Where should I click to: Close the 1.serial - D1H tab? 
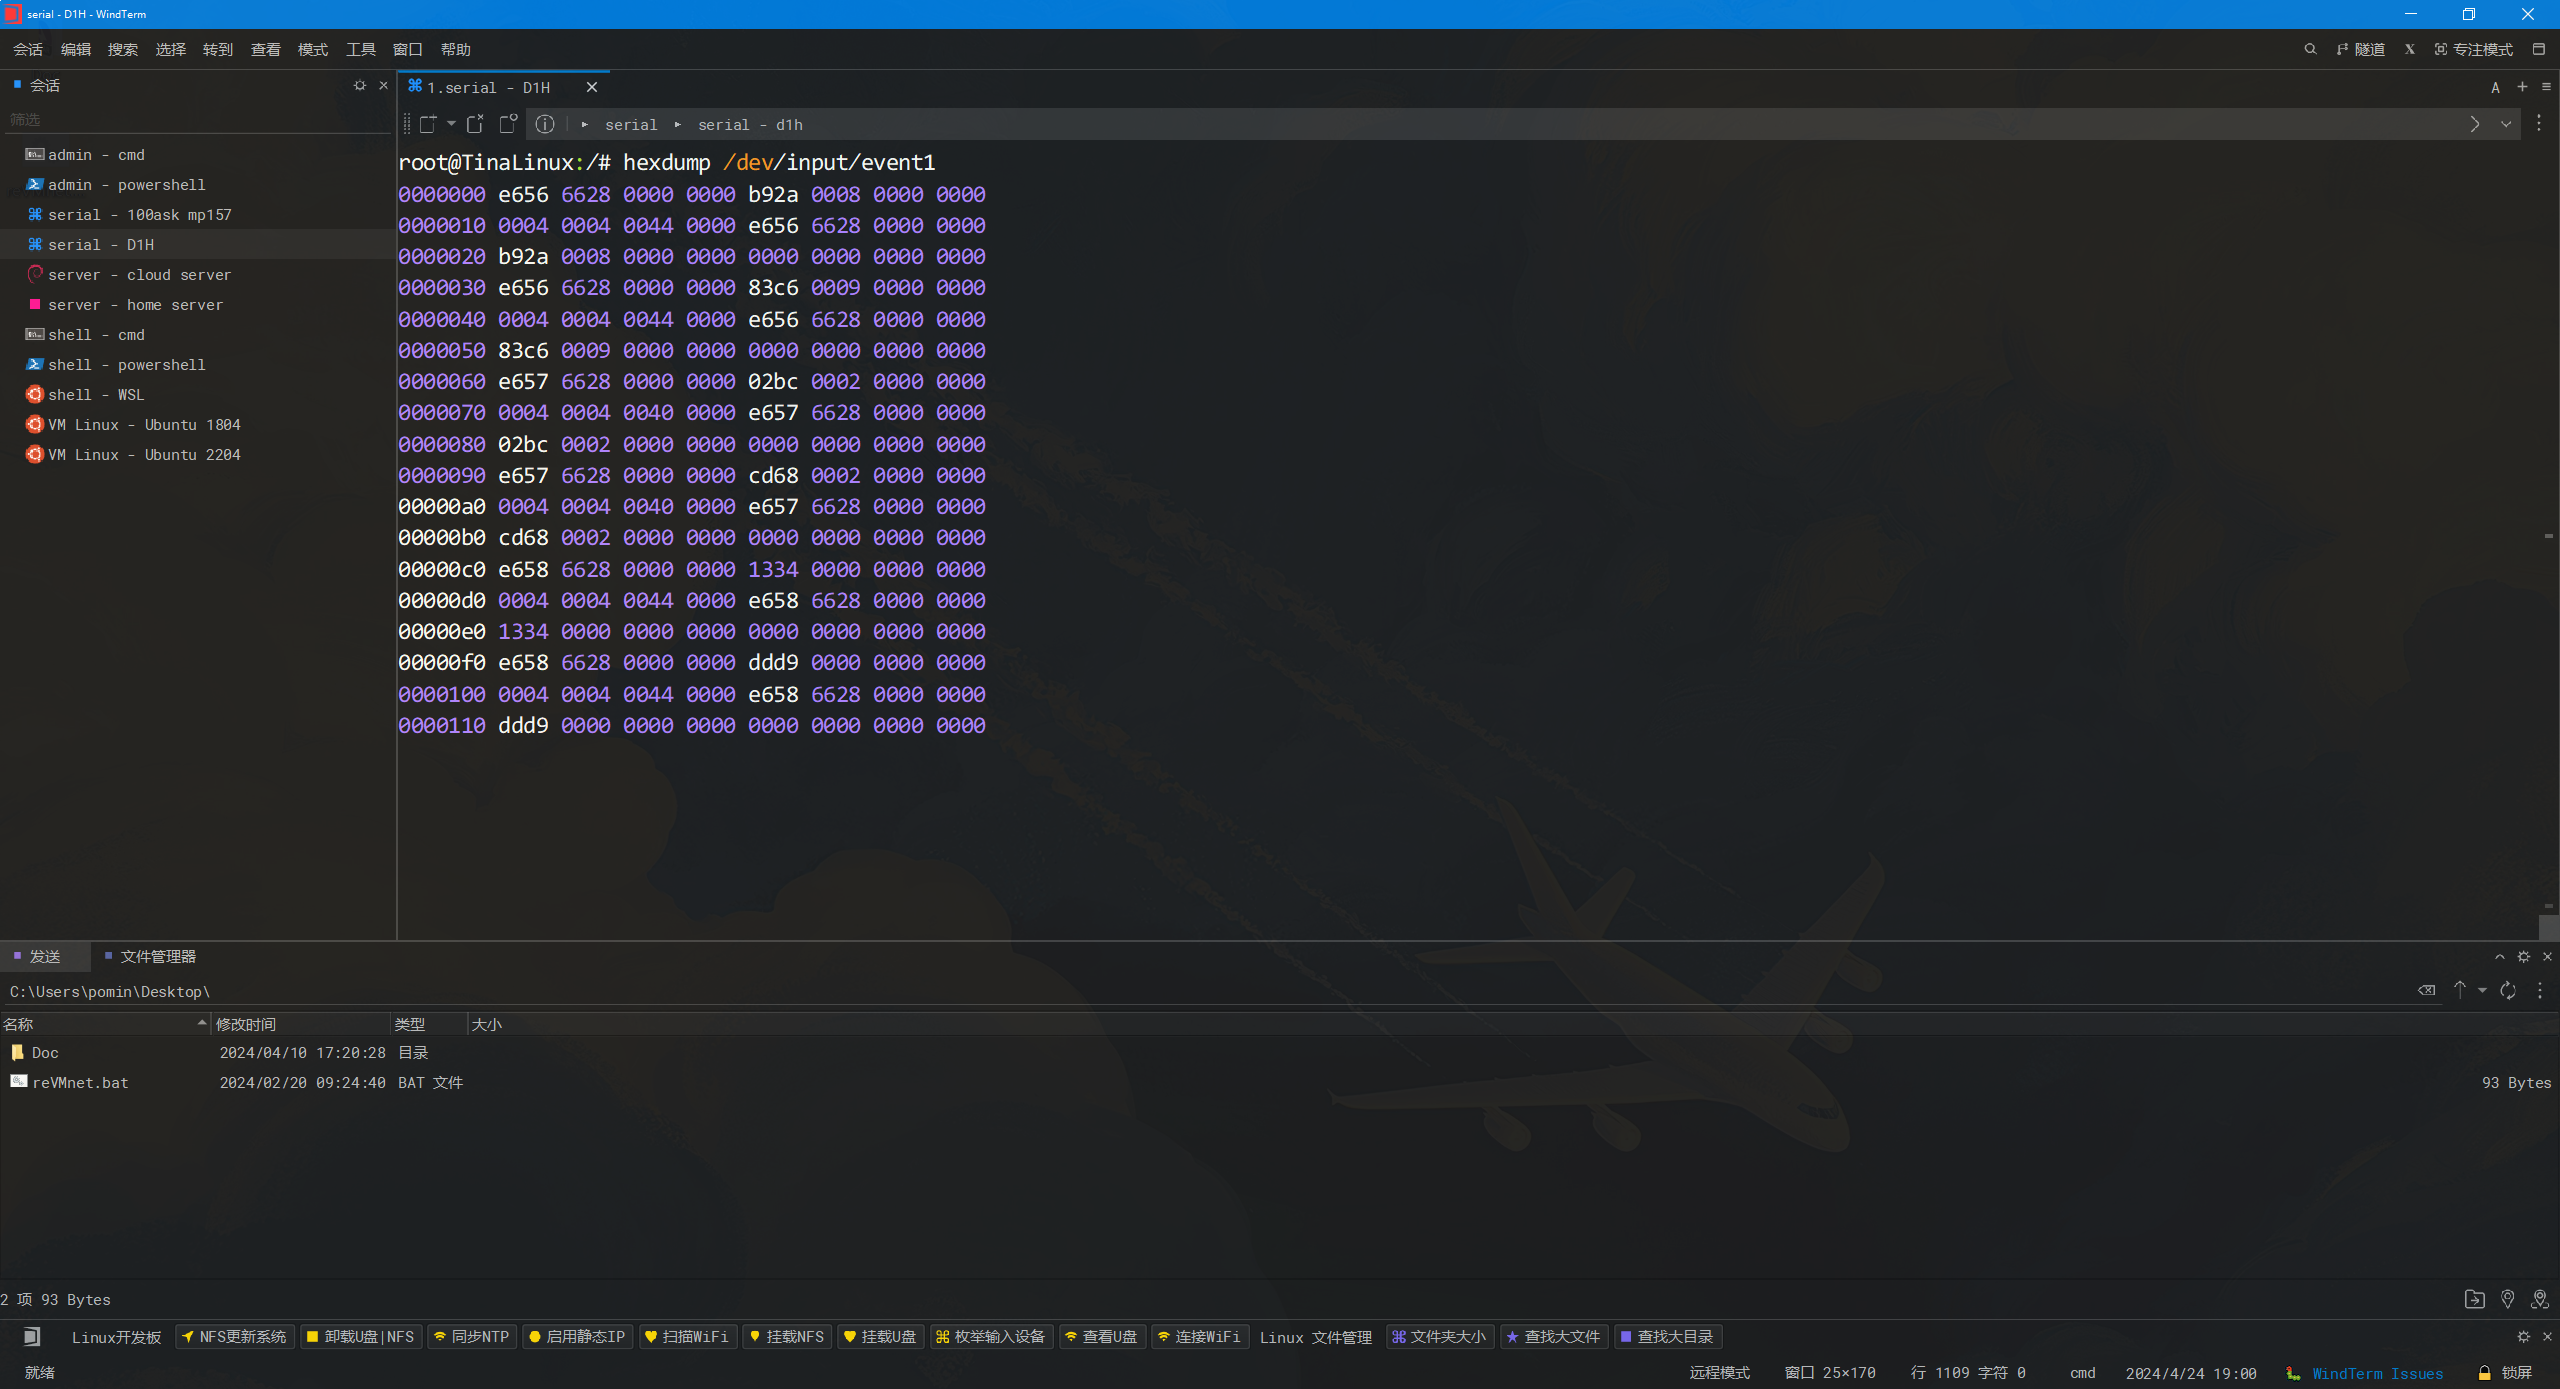[592, 88]
